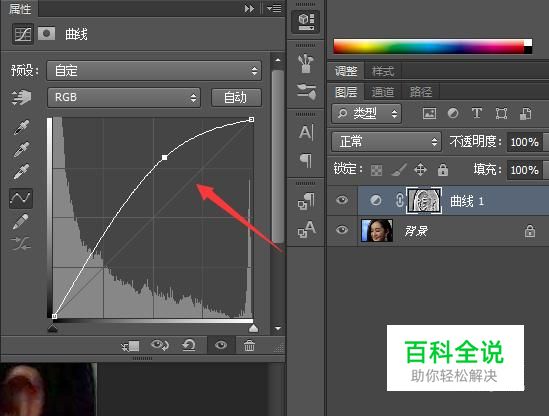Delete the curves adjustment layer

249,346
